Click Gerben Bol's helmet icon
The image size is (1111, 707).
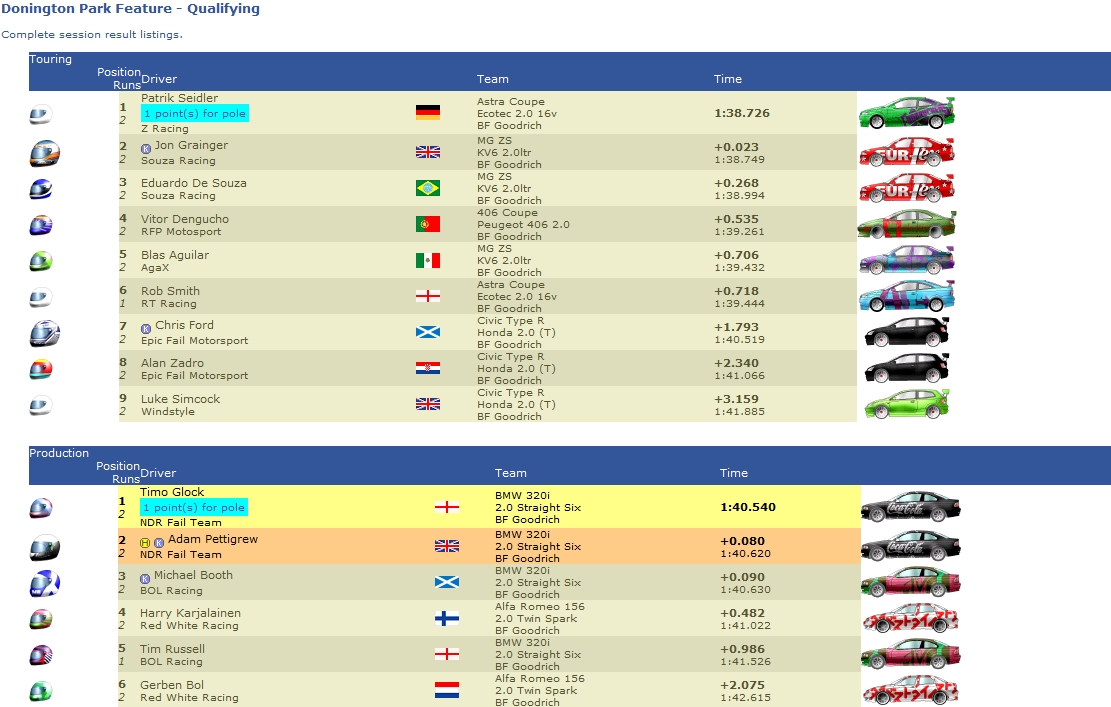point(40,691)
